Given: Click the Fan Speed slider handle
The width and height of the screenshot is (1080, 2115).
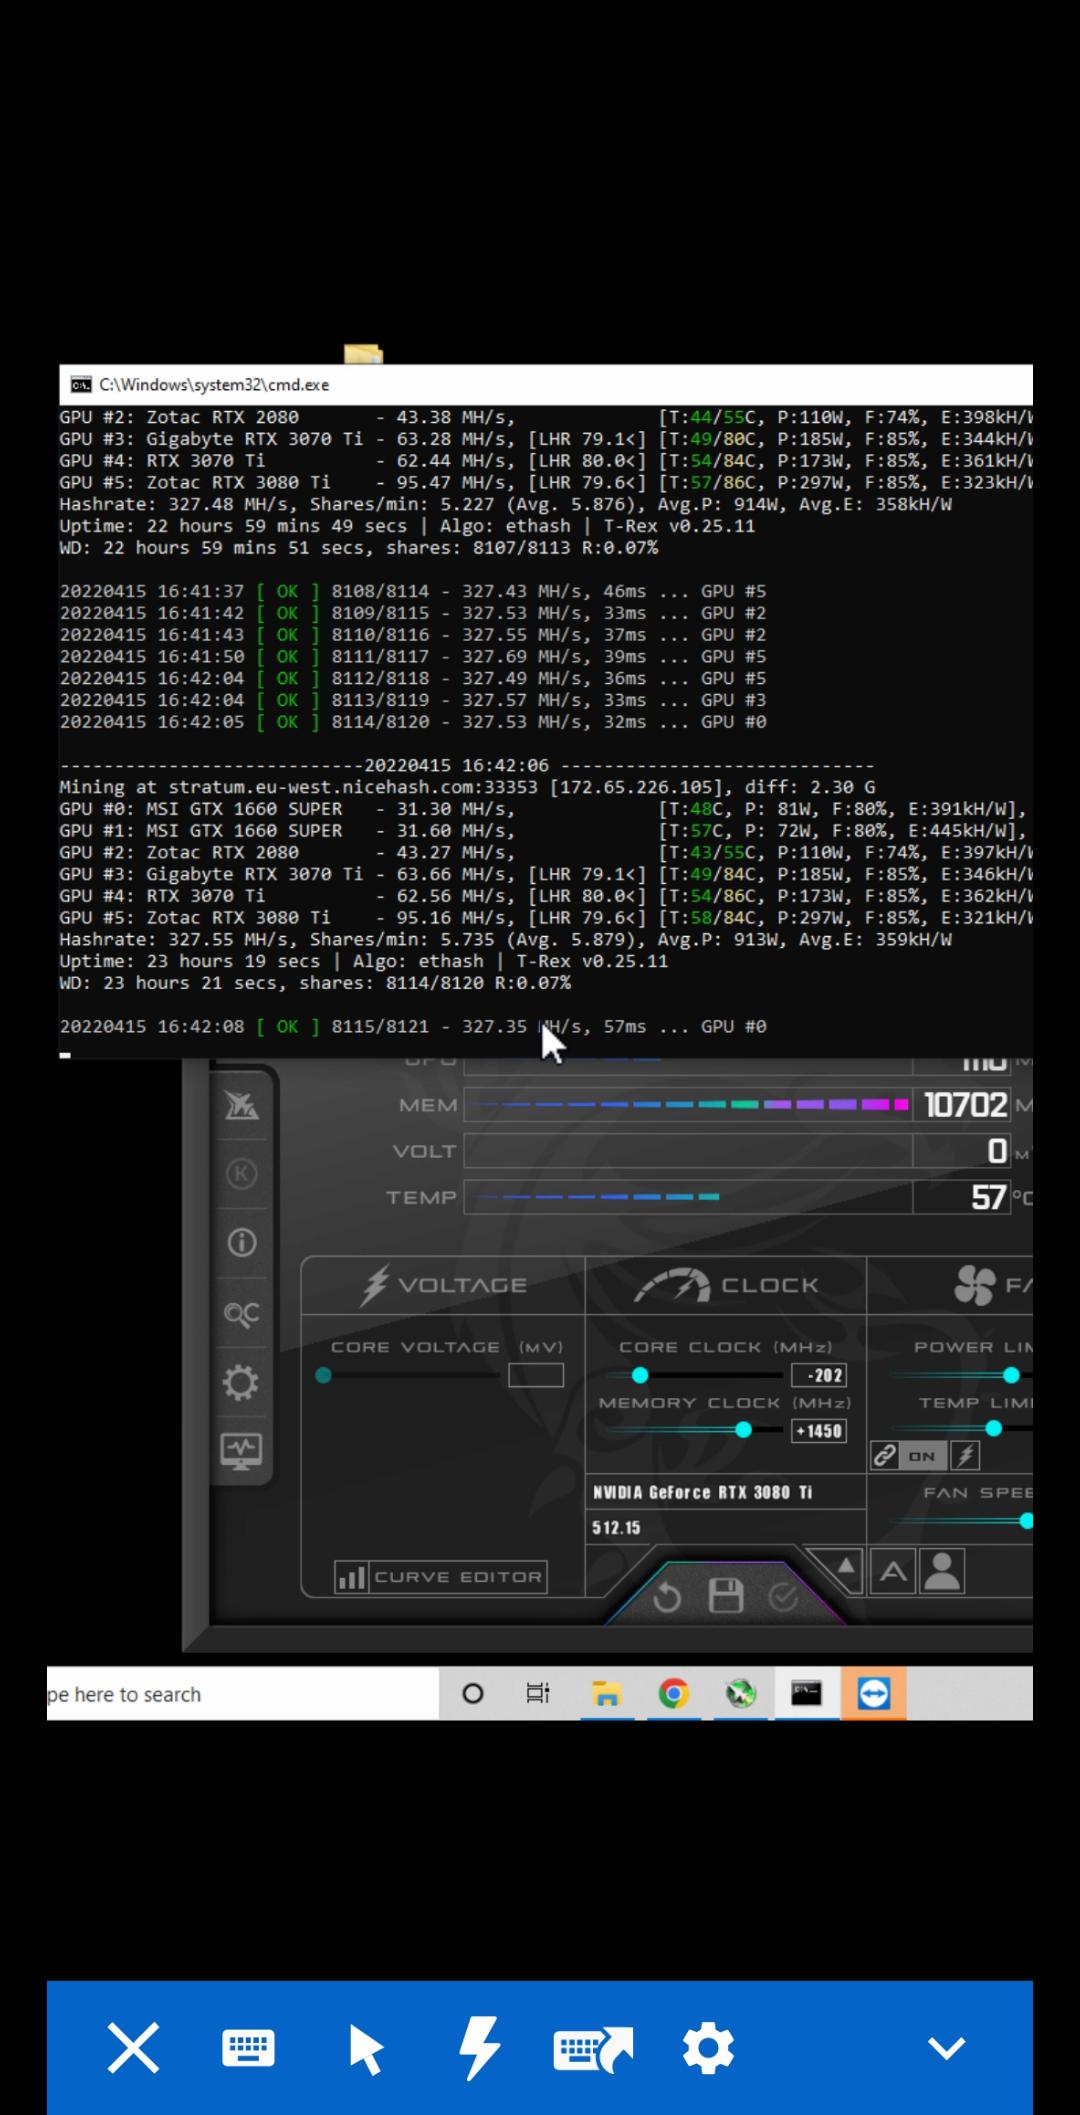Looking at the screenshot, I should point(1026,1521).
